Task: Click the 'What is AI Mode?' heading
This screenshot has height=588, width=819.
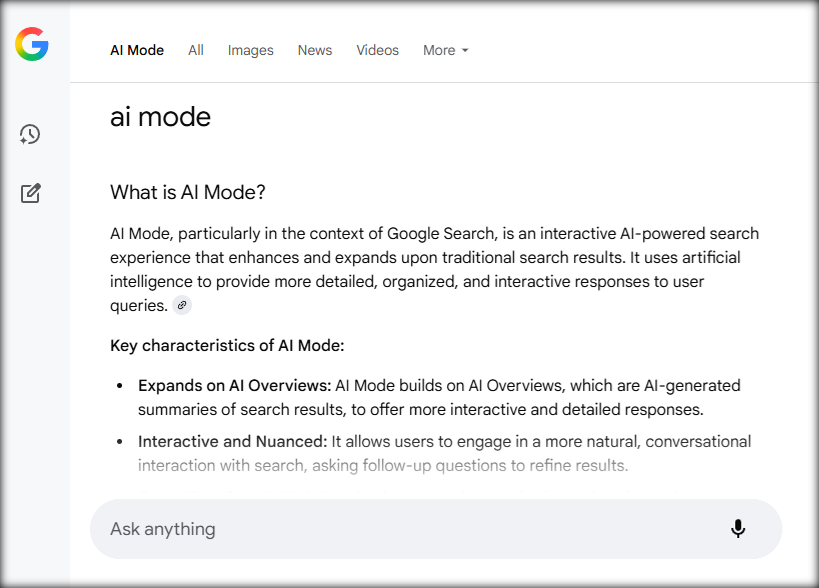Action: click(x=188, y=192)
